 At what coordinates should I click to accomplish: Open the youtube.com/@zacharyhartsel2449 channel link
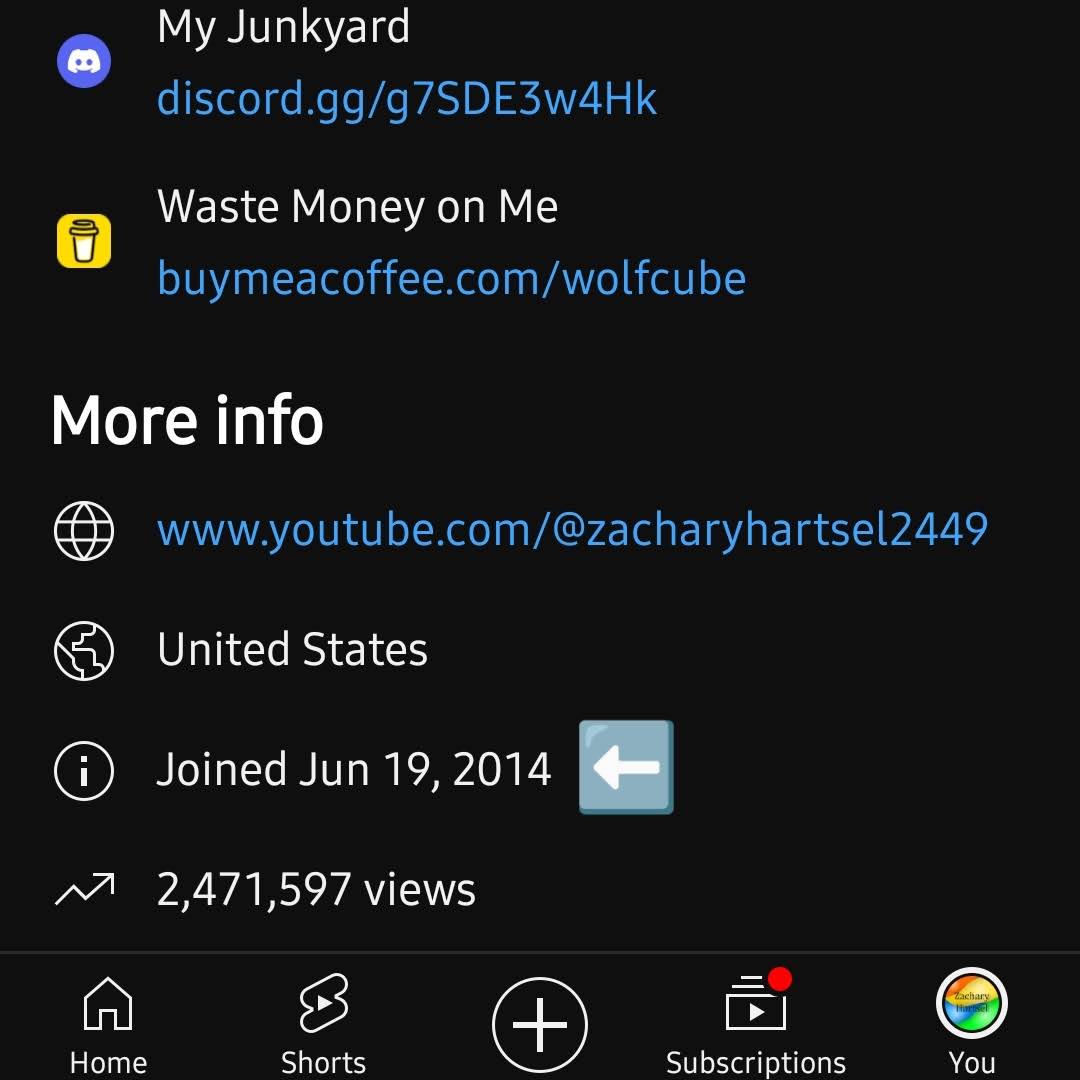[572, 530]
